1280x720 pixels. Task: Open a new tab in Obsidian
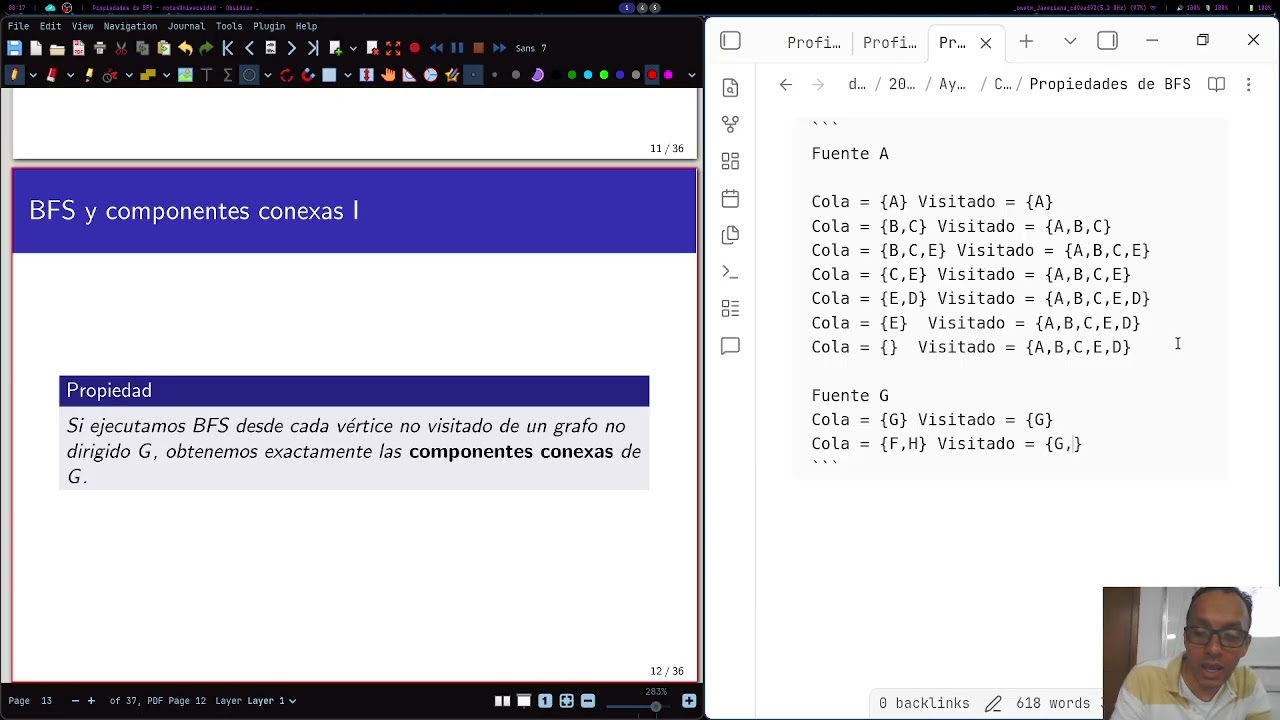pos(1026,41)
